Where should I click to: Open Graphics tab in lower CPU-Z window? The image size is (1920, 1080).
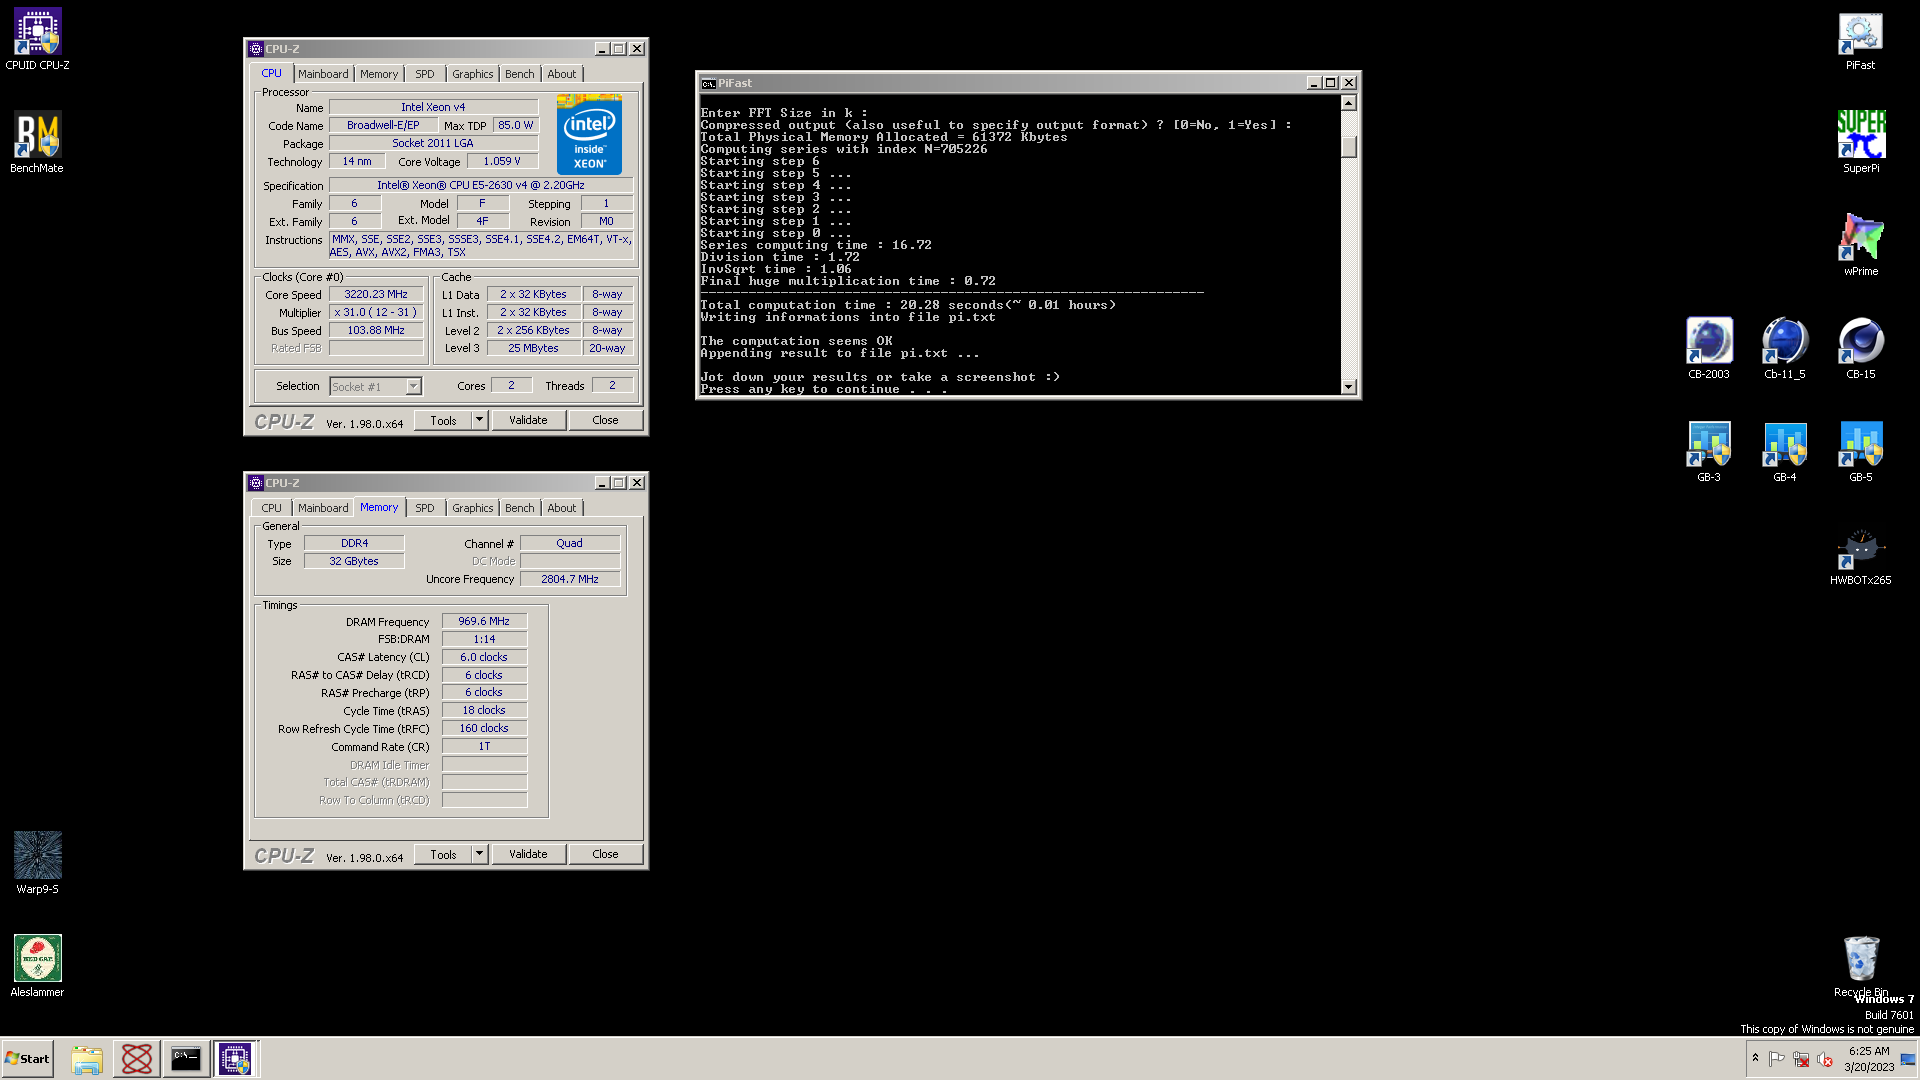click(472, 508)
